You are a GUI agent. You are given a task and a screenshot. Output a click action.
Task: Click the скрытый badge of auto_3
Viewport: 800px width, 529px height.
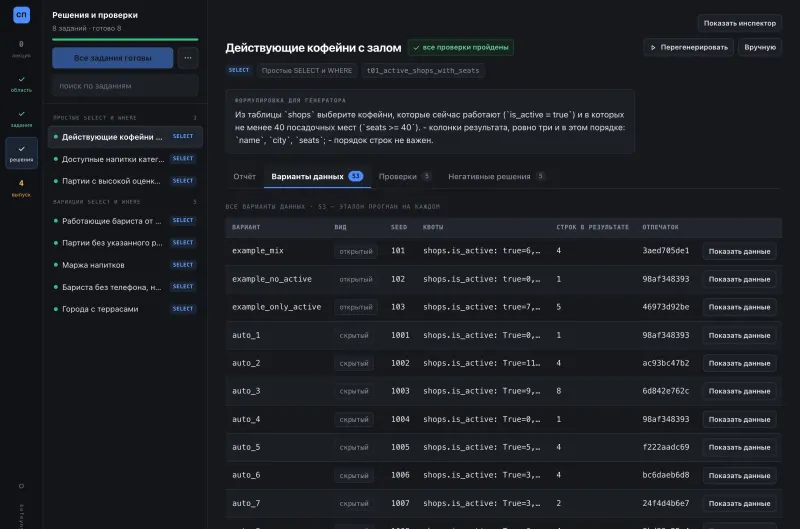tap(354, 391)
